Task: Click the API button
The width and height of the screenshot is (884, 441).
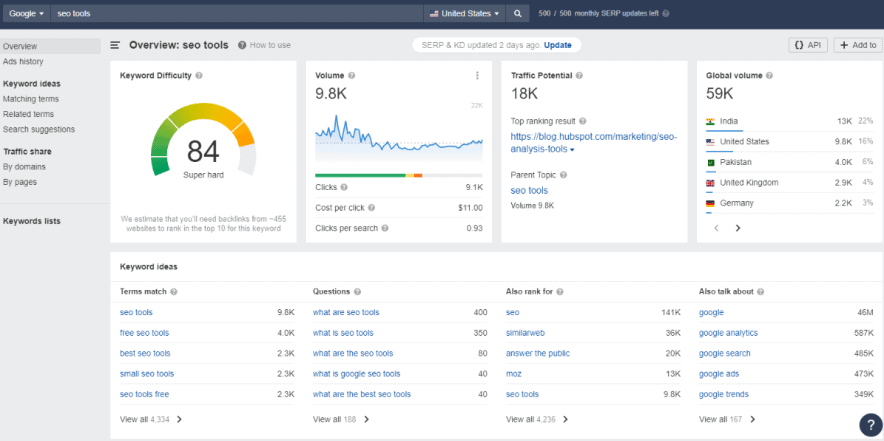Action: (808, 45)
